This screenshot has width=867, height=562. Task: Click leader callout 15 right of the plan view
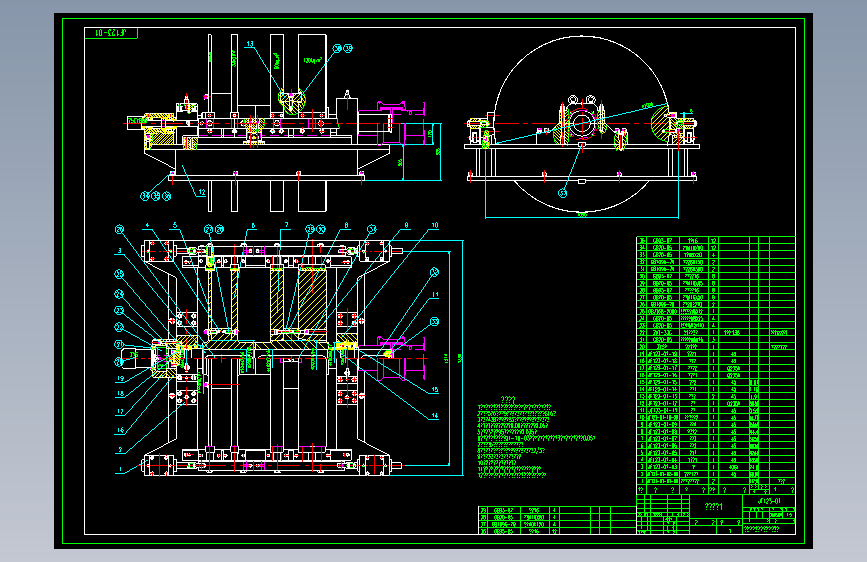[435, 390]
